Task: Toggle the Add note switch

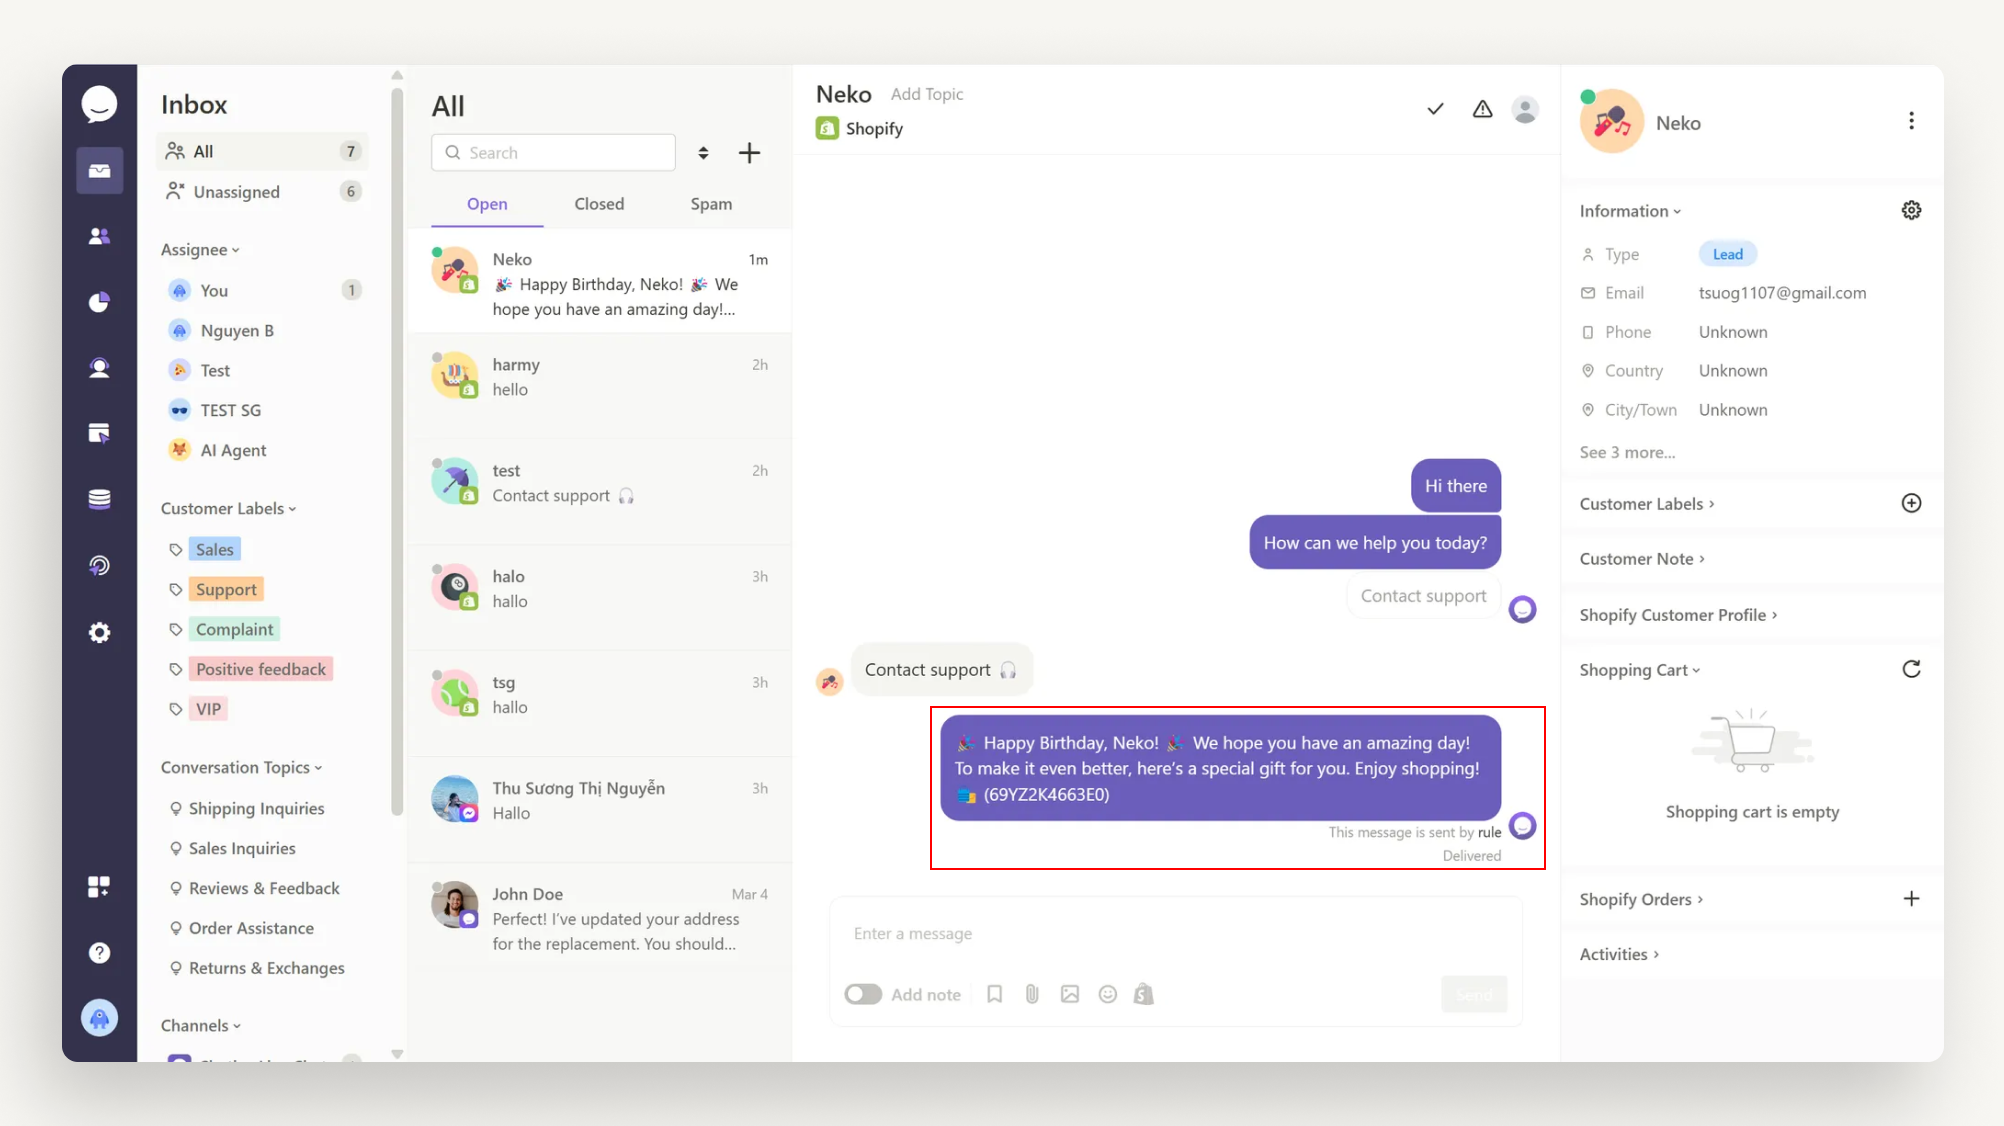Action: (x=863, y=994)
